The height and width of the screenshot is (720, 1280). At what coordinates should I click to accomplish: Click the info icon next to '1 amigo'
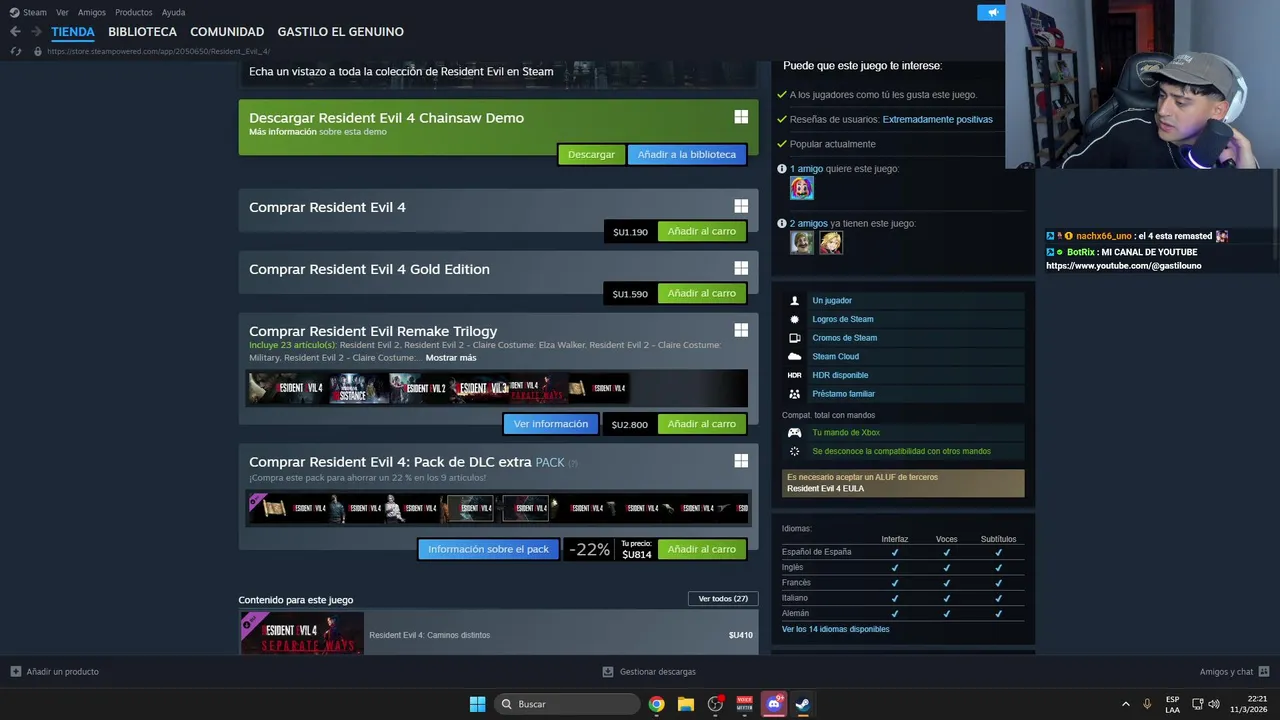pyautogui.click(x=782, y=169)
